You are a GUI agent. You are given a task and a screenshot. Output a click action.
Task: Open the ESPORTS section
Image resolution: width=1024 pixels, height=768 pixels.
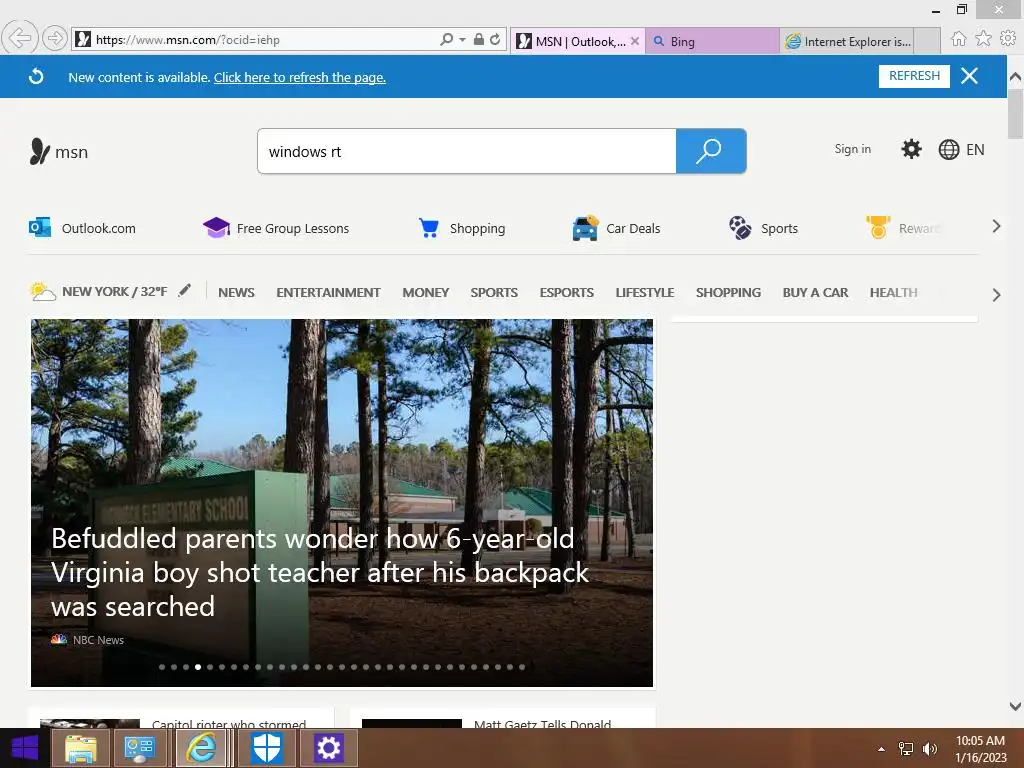566,293
